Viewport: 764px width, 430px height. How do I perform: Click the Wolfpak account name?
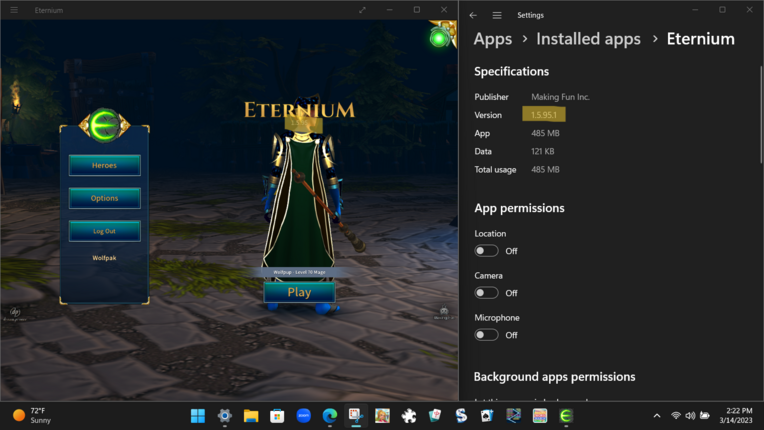(104, 258)
